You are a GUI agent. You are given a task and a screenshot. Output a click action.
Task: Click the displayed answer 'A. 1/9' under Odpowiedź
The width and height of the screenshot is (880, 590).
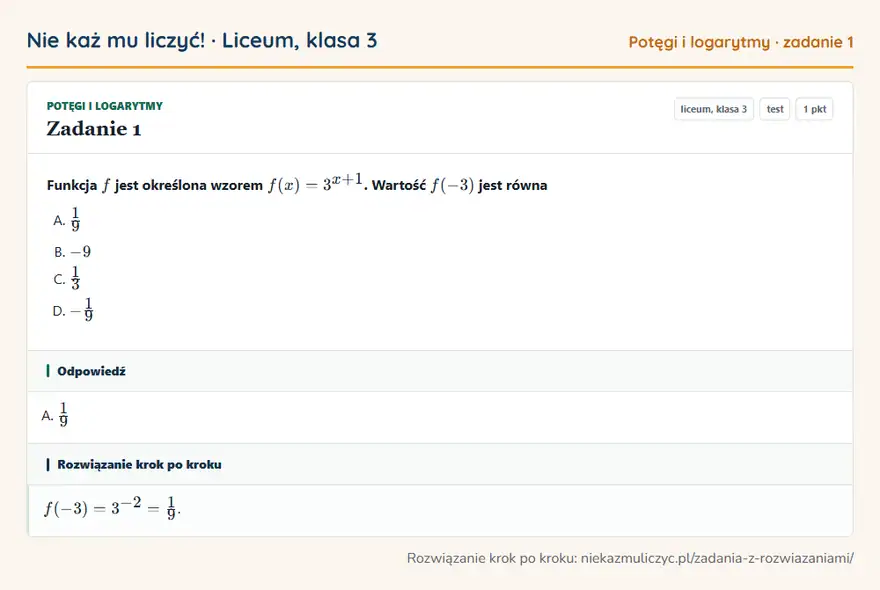[x=55, y=415]
